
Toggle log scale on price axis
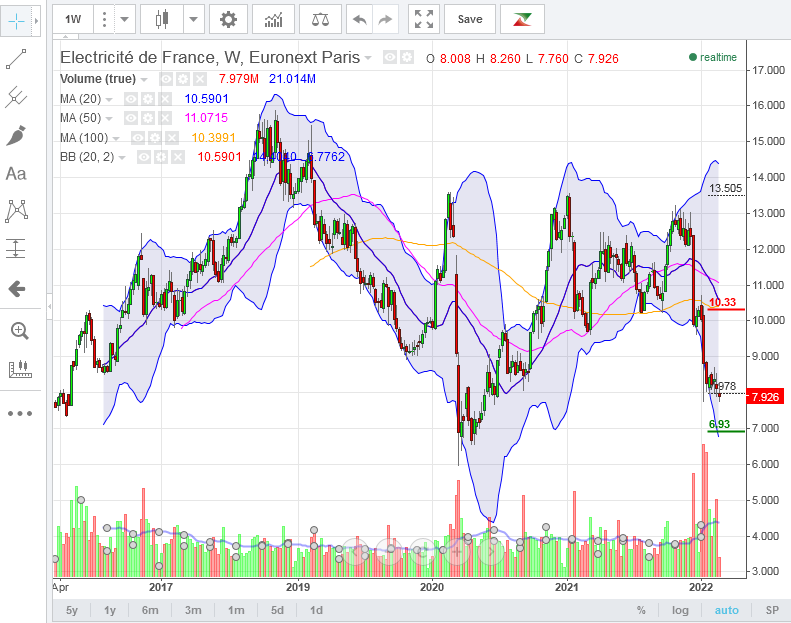coord(681,610)
